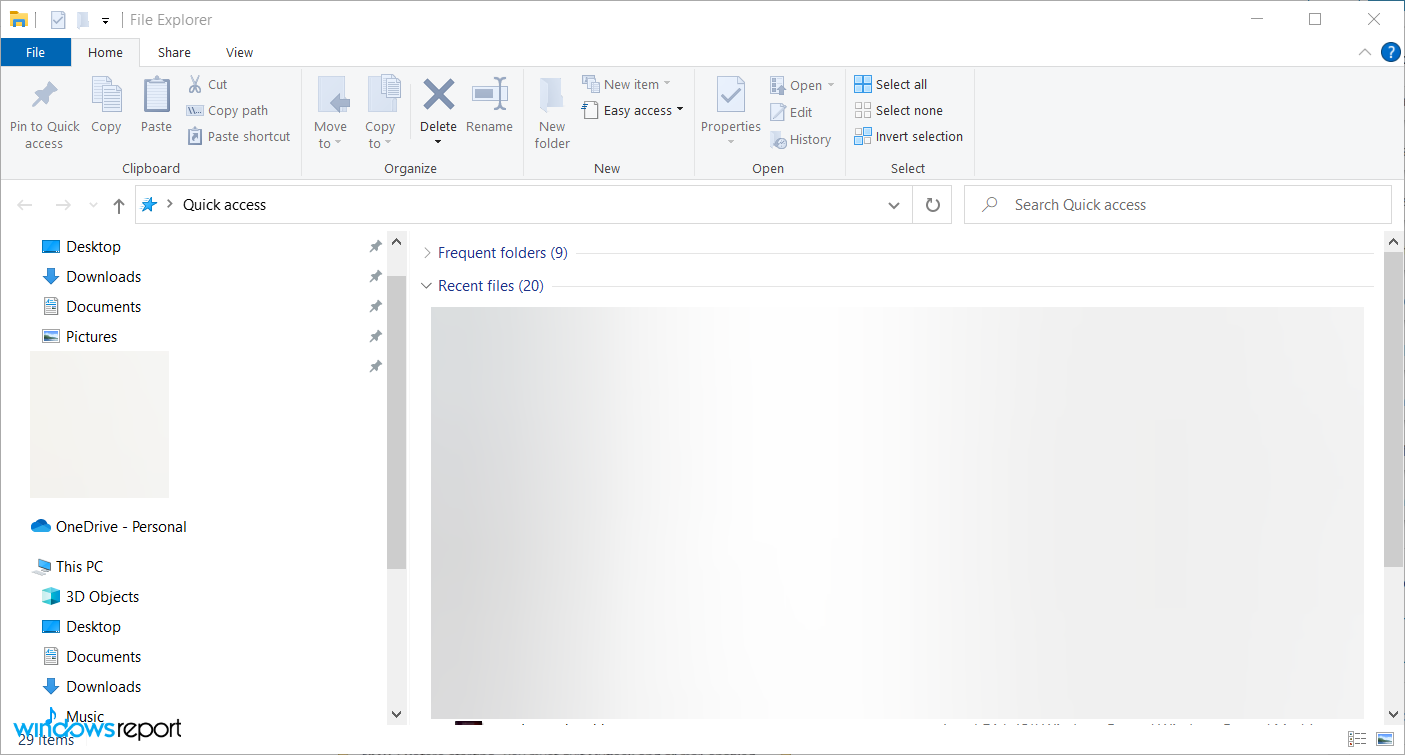This screenshot has width=1405, height=755.
Task: Open Customize Quick Access Toolbar dropdown
Action: tap(105, 20)
